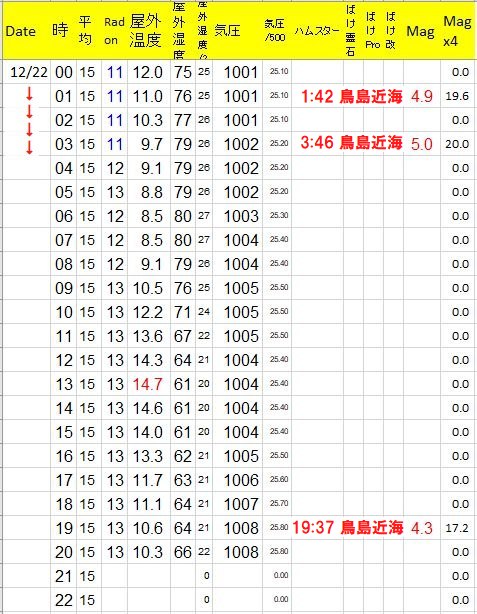Image resolution: width=477 pixels, height=614 pixels.
Task: Select the hour cell 07
Action: coord(64,240)
